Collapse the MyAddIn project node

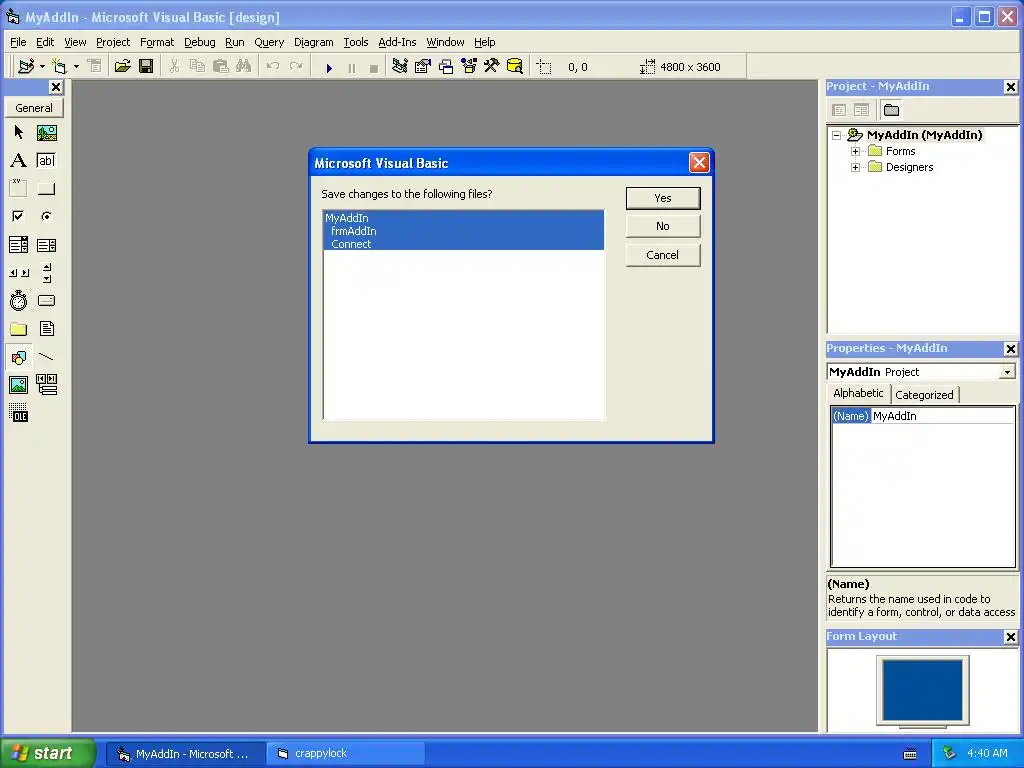(x=837, y=135)
